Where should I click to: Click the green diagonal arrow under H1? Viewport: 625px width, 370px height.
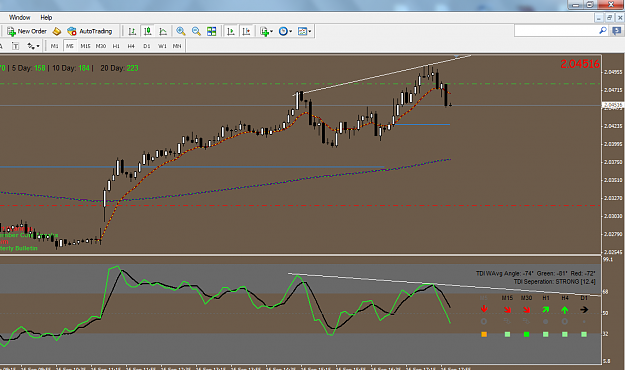pos(546,309)
